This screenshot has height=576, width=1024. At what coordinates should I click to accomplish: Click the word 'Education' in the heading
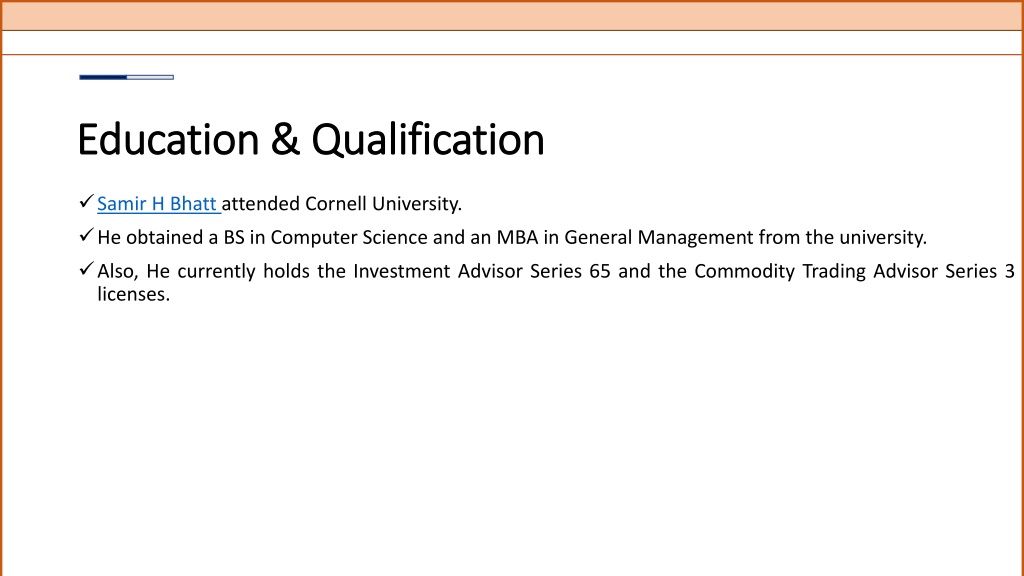168,139
